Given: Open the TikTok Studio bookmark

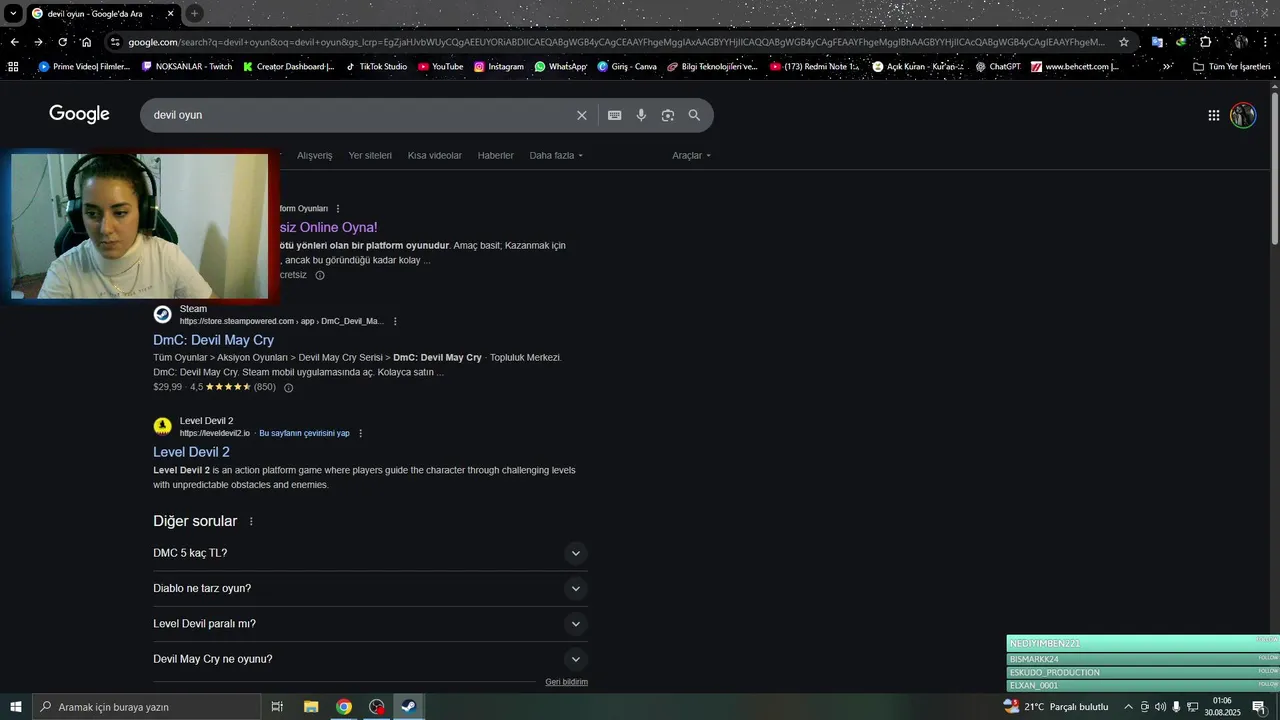Looking at the screenshot, I should click(x=376, y=67).
